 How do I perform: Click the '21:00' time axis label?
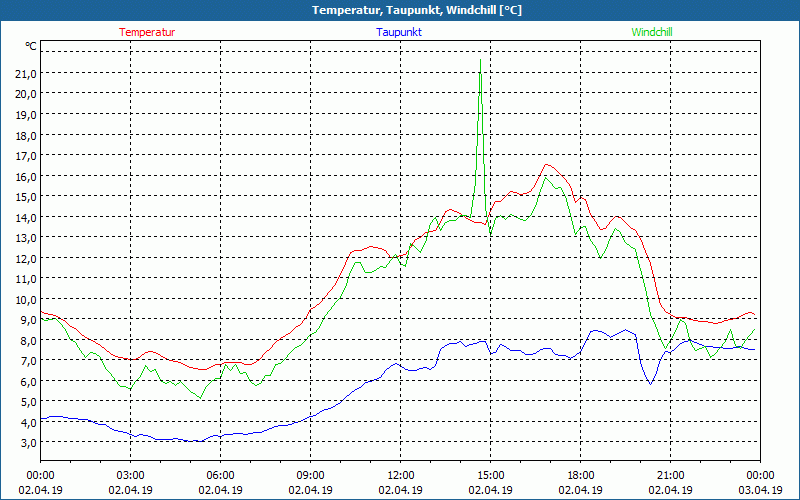click(x=670, y=476)
